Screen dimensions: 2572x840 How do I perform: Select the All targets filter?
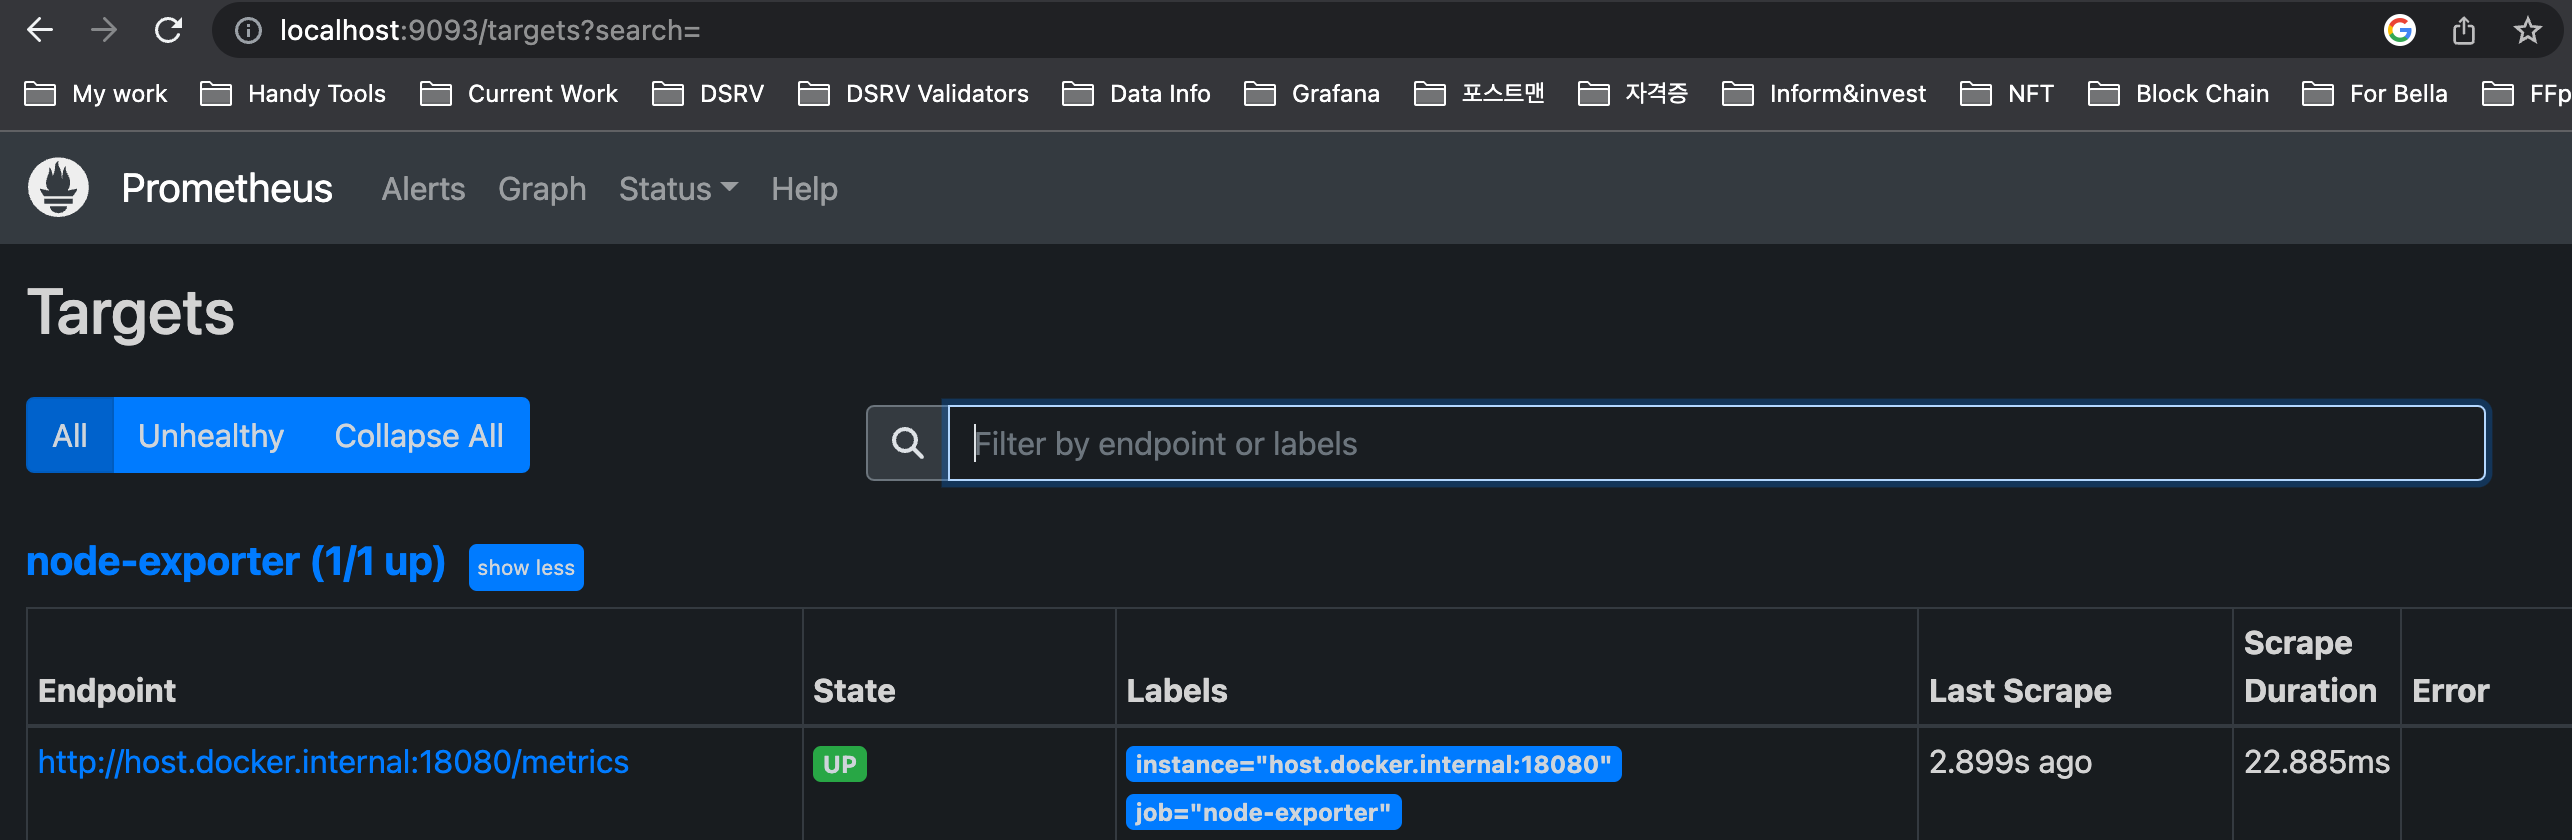[70, 435]
